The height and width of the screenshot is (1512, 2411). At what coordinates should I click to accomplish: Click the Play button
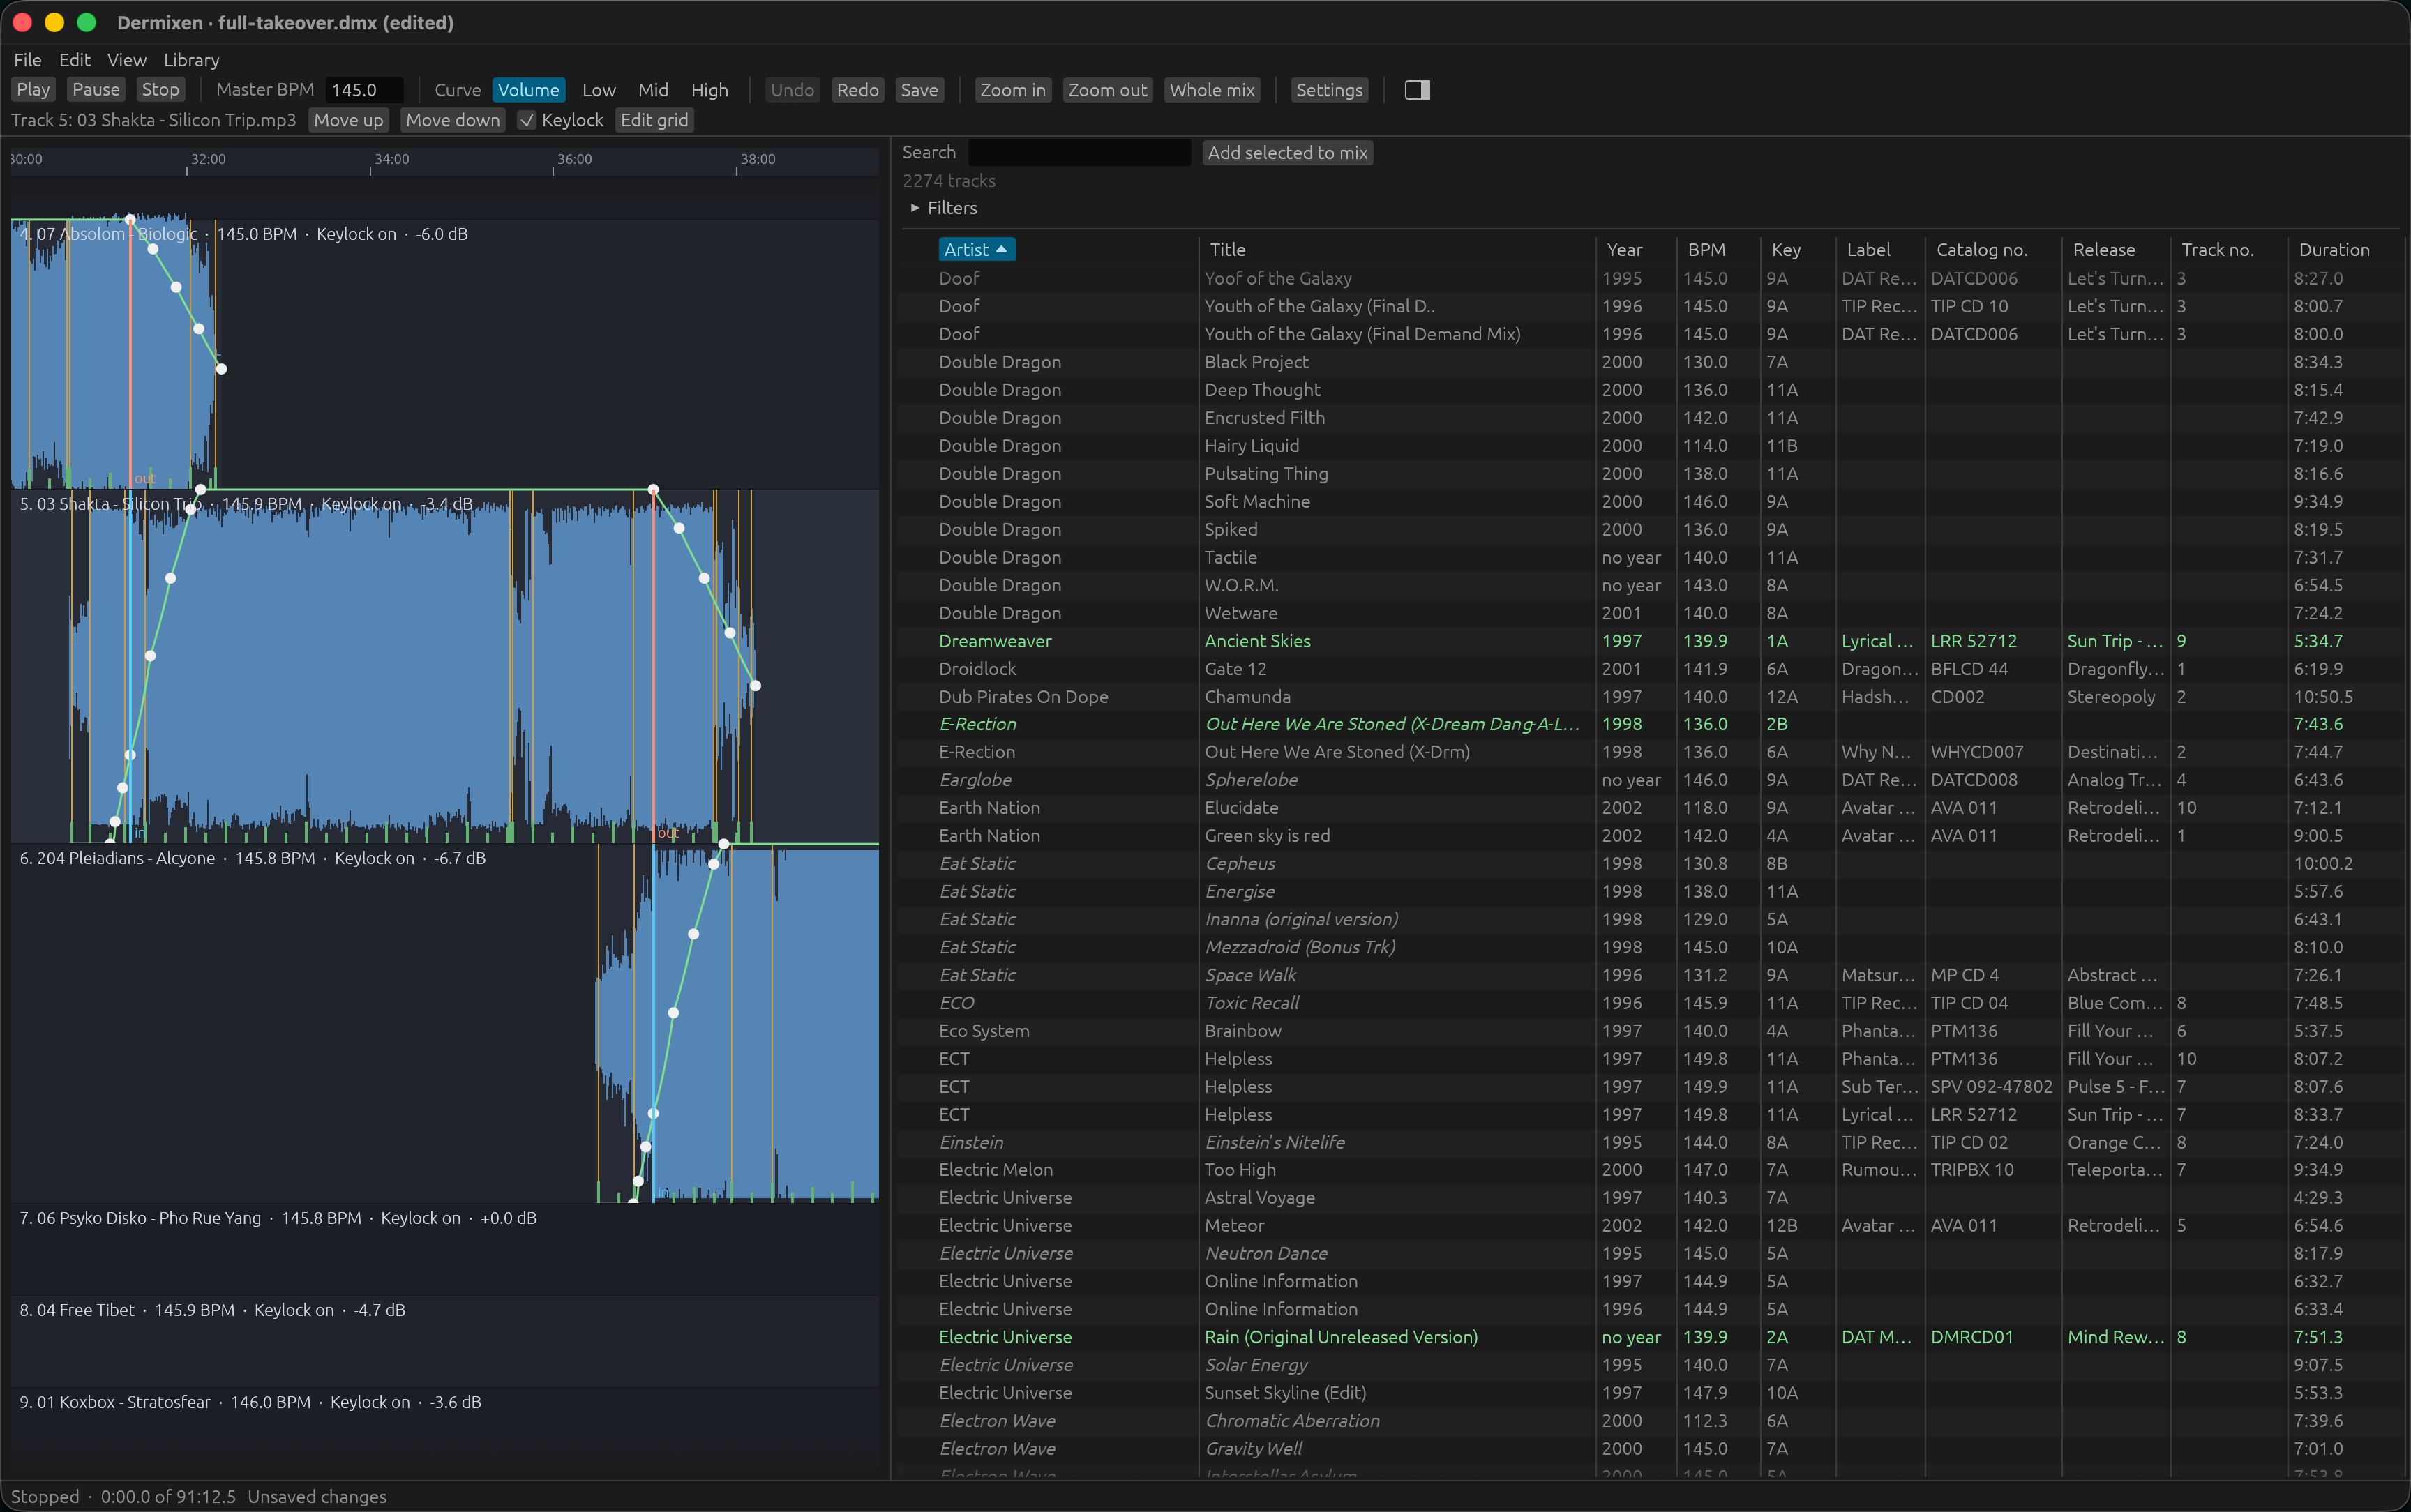click(33, 90)
